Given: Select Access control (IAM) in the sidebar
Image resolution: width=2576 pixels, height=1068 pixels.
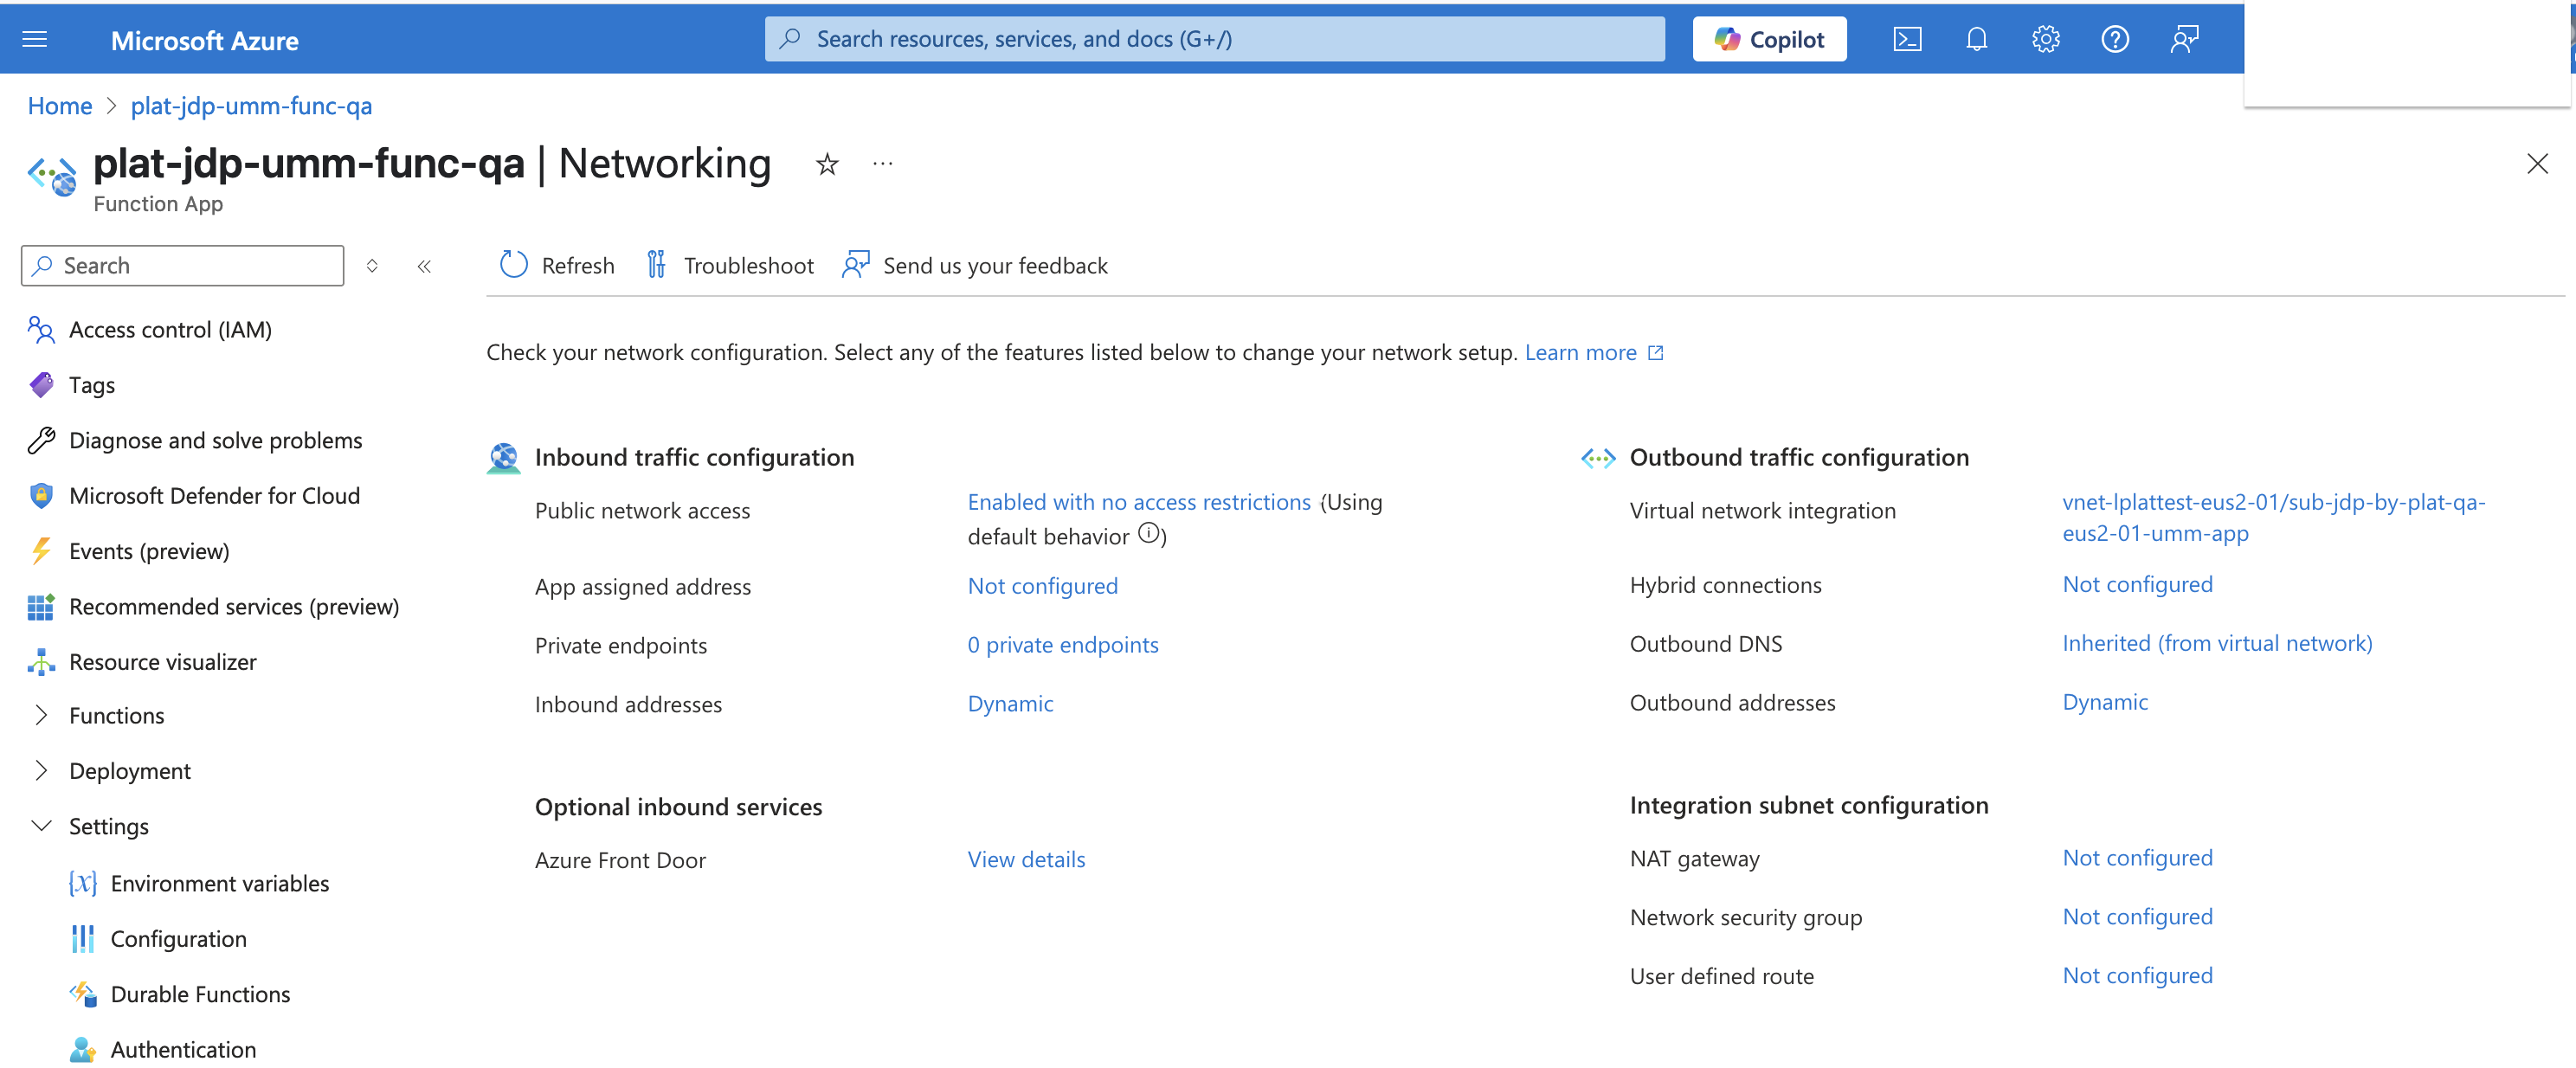Looking at the screenshot, I should (170, 330).
